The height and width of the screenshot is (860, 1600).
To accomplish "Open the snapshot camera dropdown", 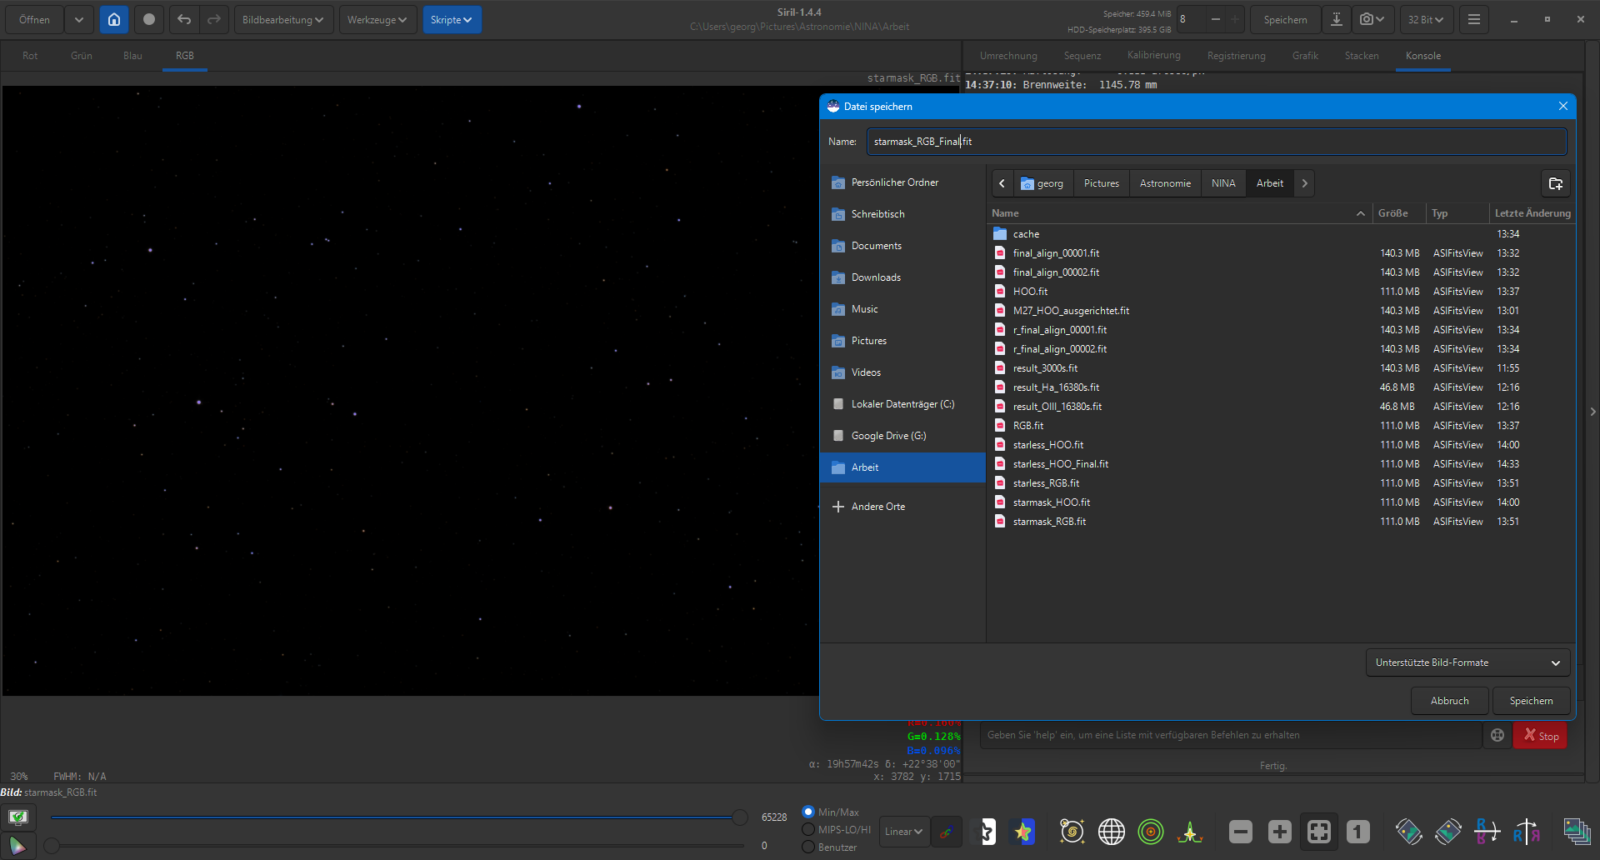I will click(x=1372, y=19).
